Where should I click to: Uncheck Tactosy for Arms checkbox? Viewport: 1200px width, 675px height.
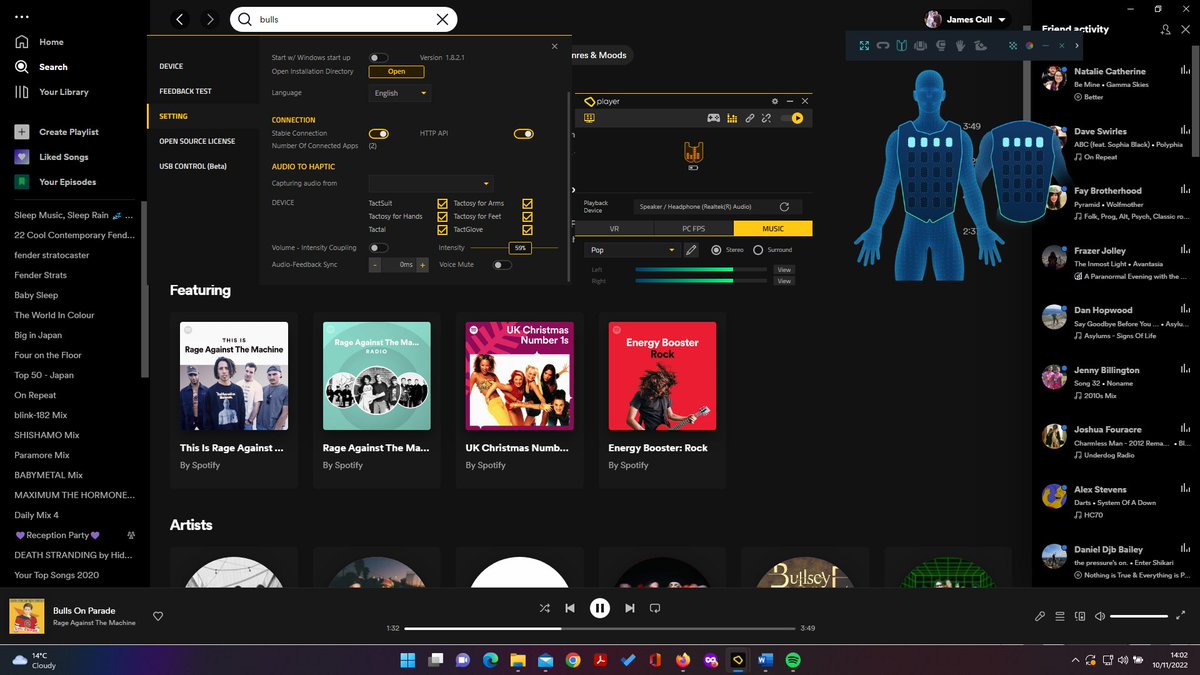[x=527, y=203]
